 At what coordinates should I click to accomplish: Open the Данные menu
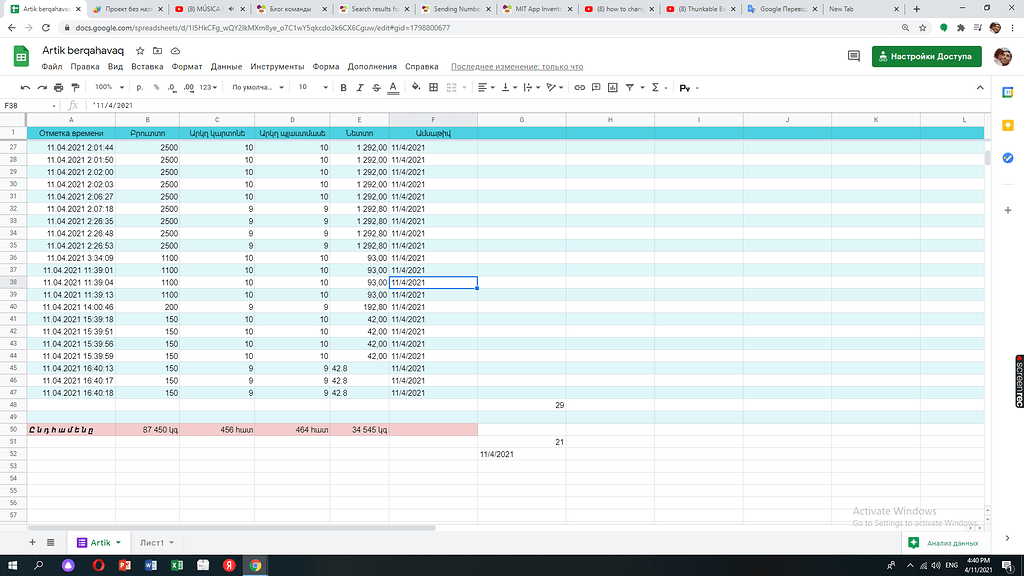click(226, 67)
